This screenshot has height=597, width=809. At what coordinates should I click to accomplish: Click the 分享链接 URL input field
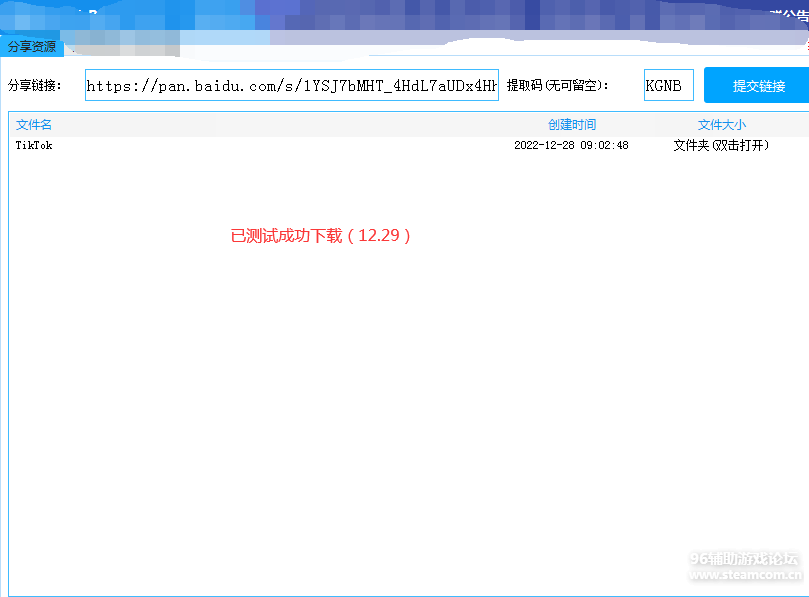tap(291, 86)
